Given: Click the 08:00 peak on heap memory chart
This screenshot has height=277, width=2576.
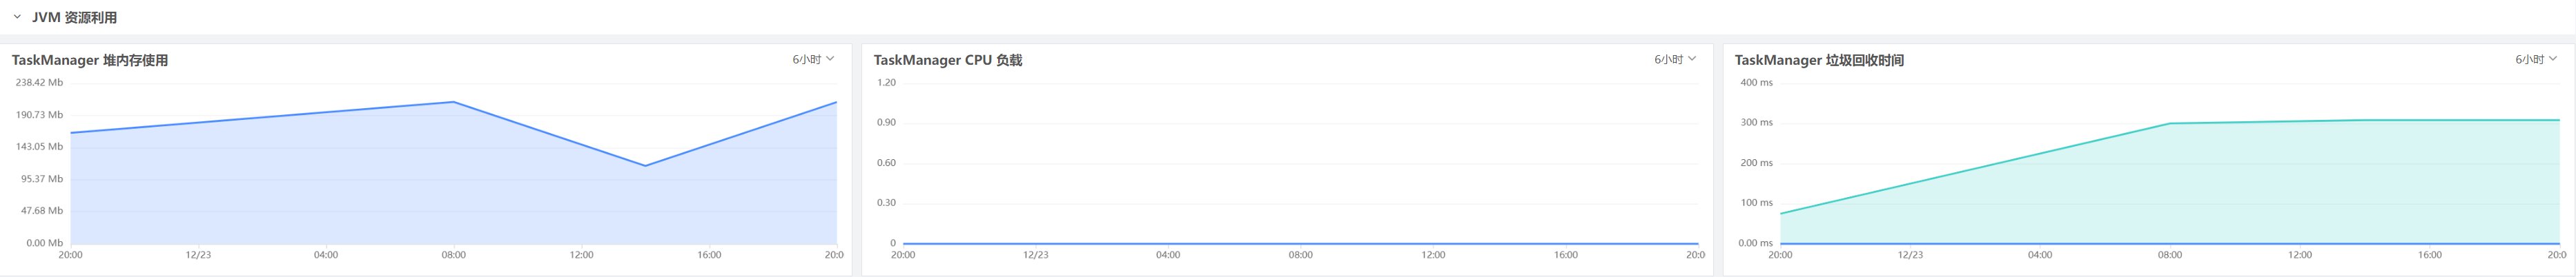Looking at the screenshot, I should 454,102.
